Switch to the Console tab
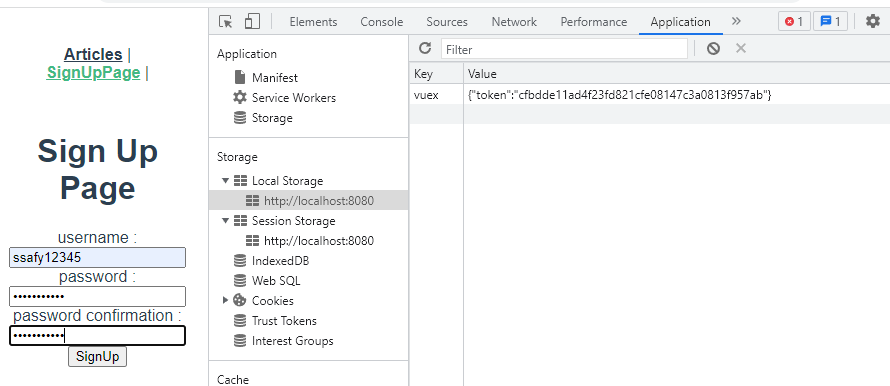This screenshot has height=386, width=890. click(x=381, y=22)
